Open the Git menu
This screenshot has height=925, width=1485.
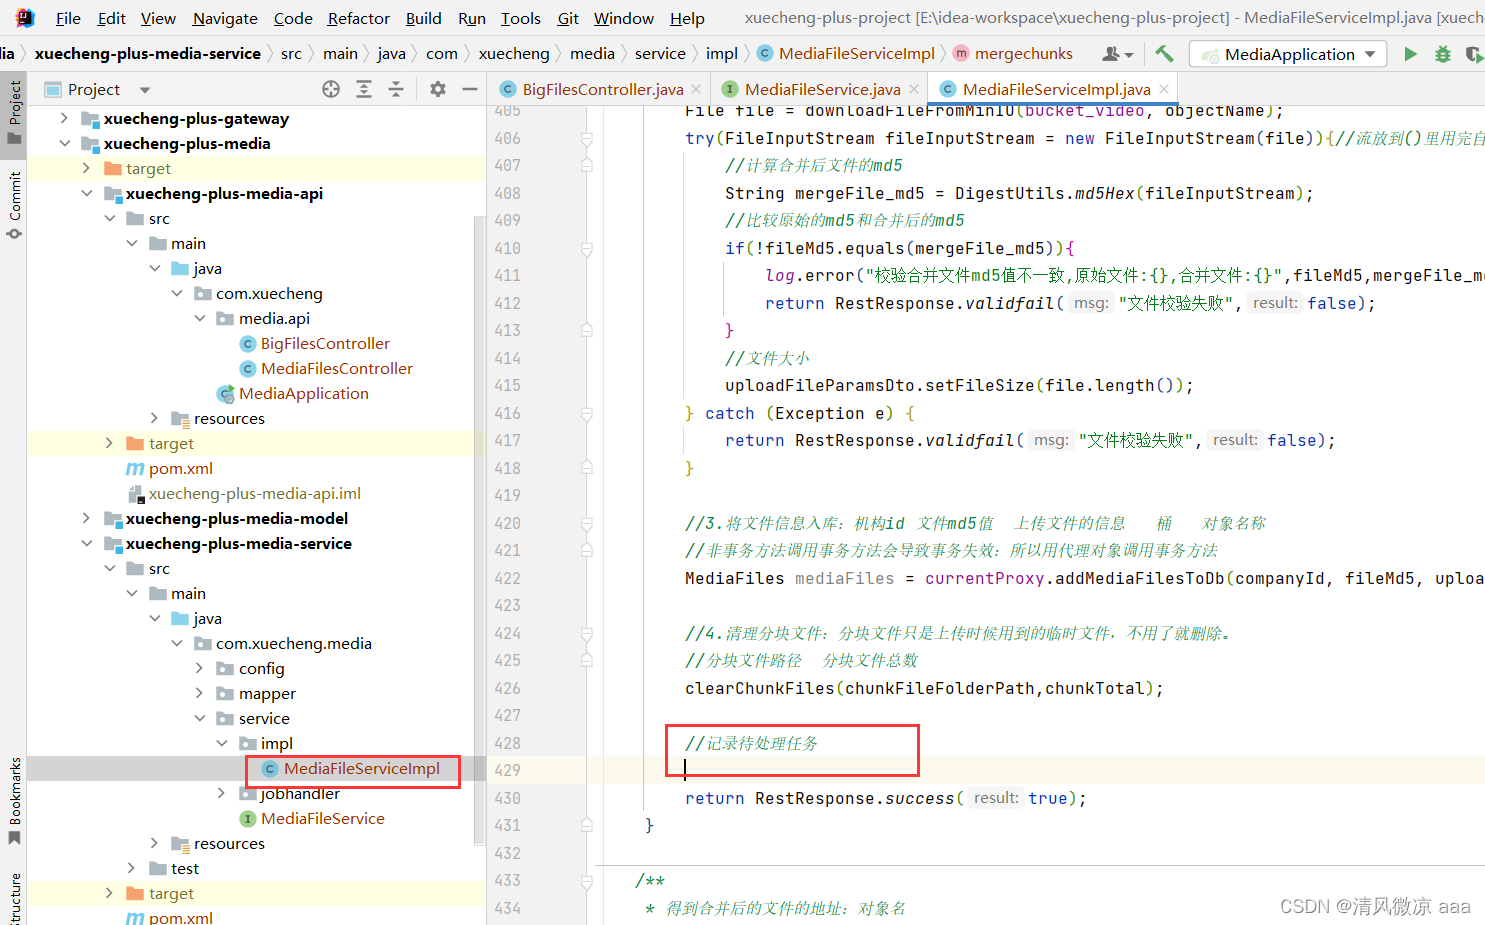[568, 18]
